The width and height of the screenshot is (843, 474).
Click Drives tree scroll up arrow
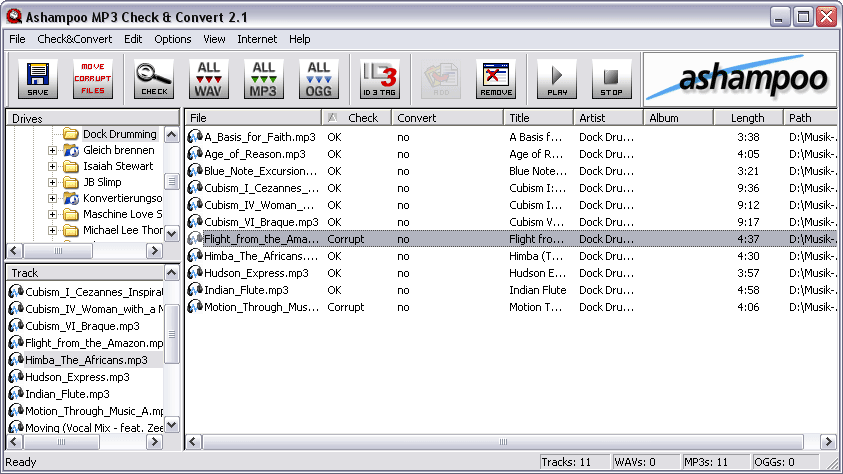click(x=172, y=134)
